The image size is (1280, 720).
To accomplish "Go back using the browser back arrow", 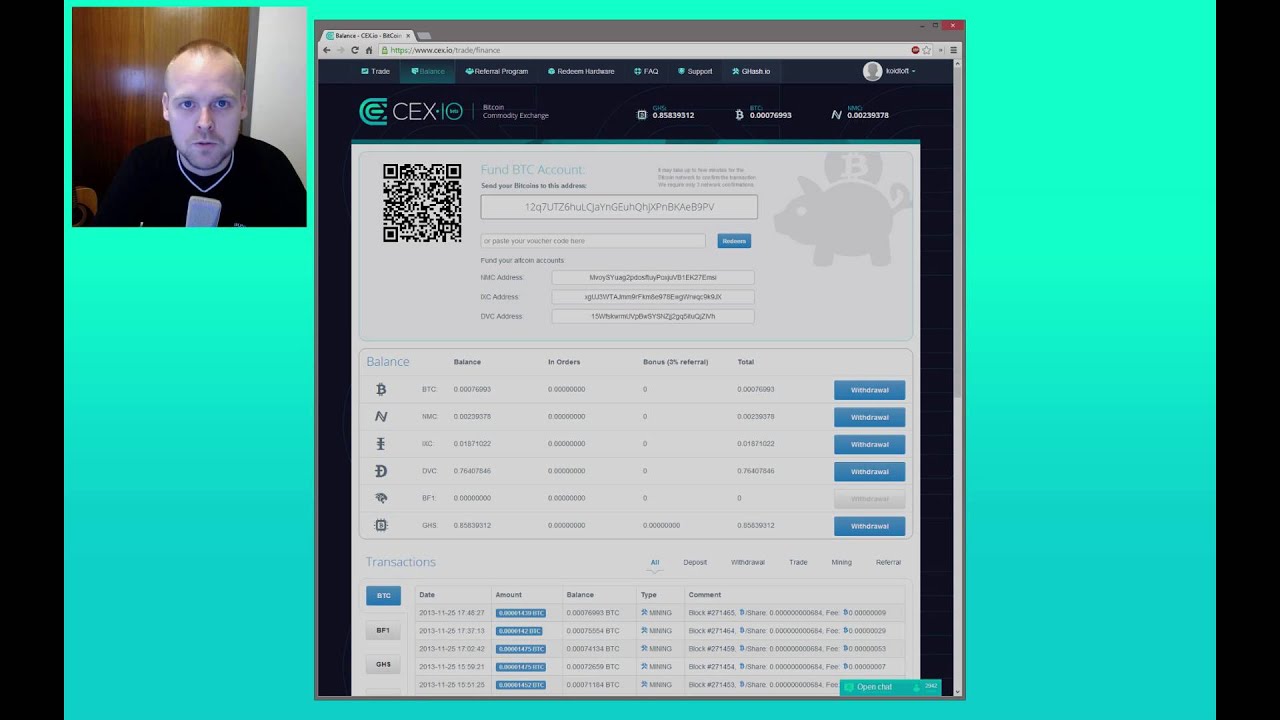I will [326, 50].
